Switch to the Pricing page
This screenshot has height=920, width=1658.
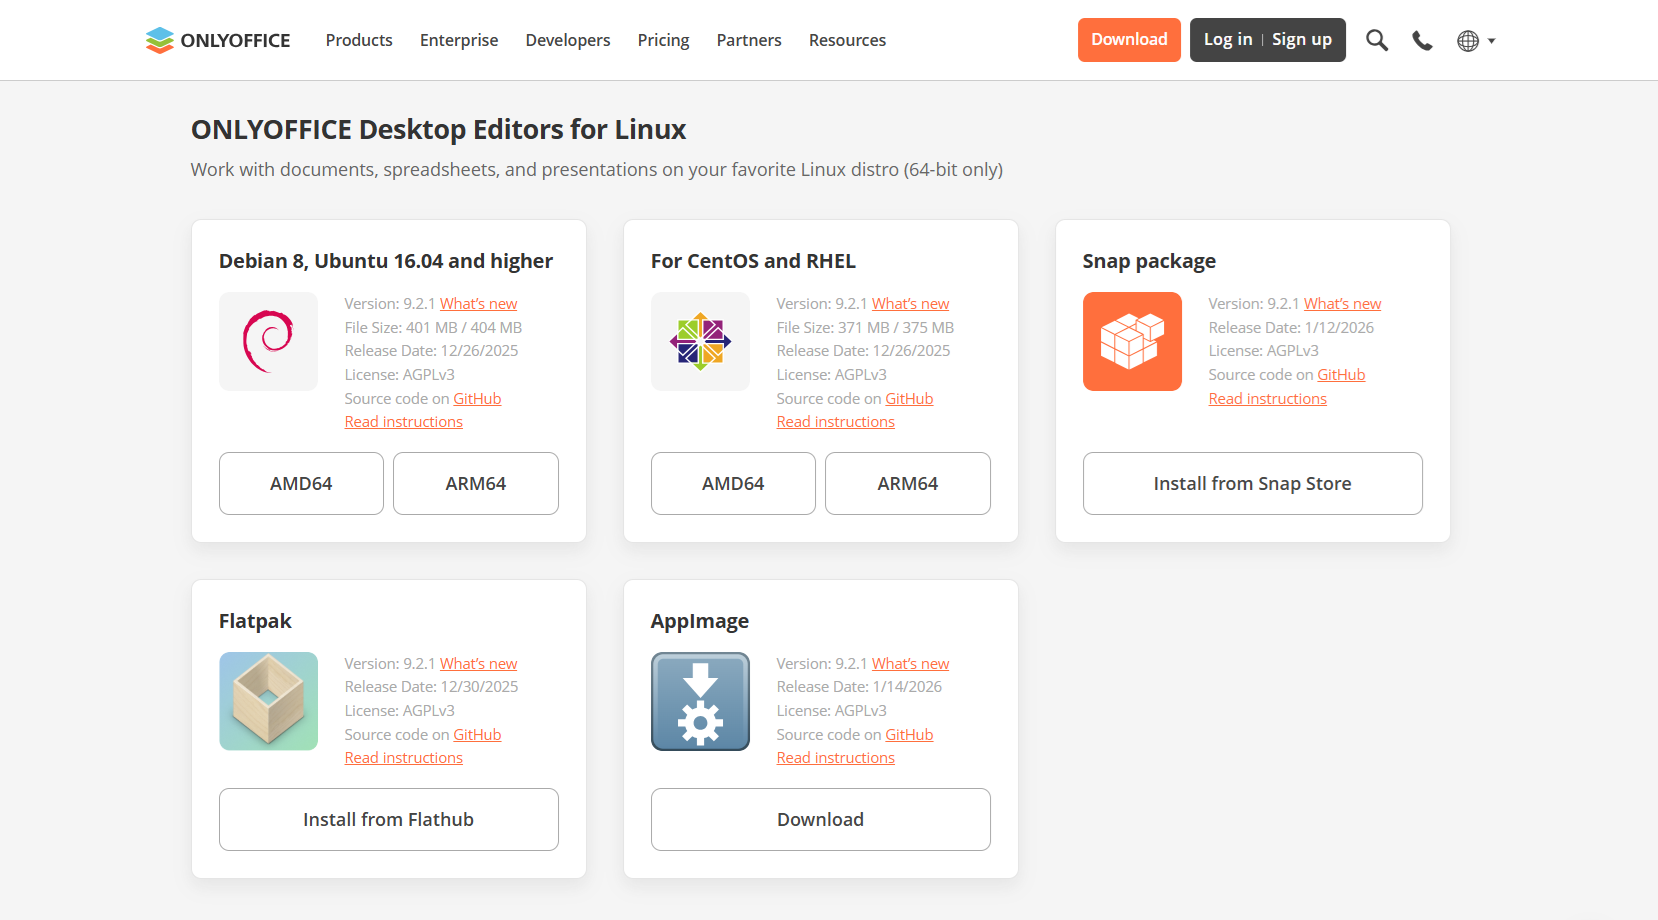663,40
